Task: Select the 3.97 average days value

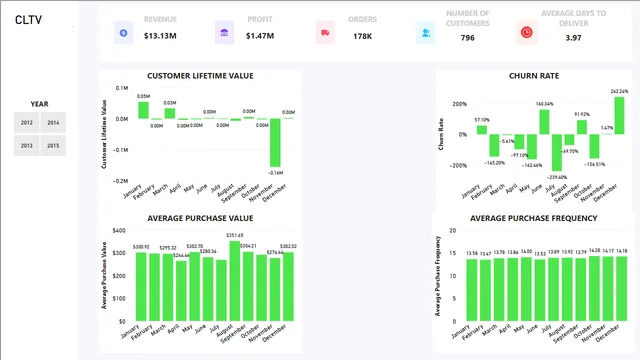Action: click(573, 38)
